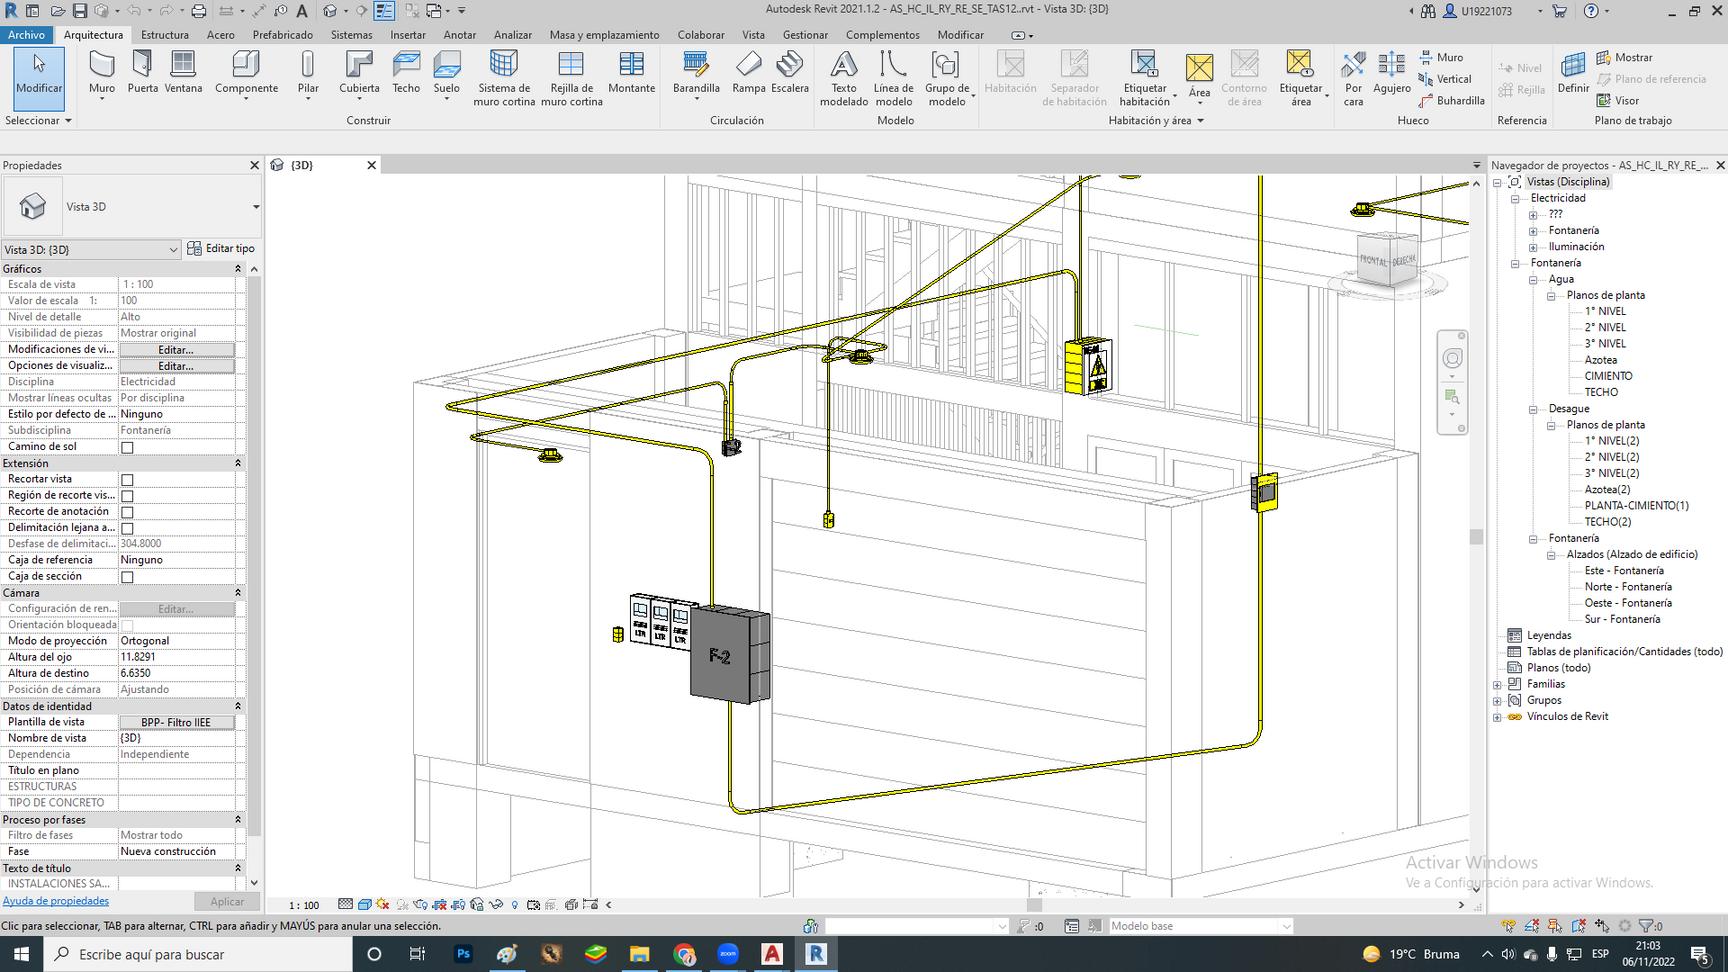This screenshot has width=1728, height=972.
Task: Select the Escalera stair tool
Action: (790, 74)
